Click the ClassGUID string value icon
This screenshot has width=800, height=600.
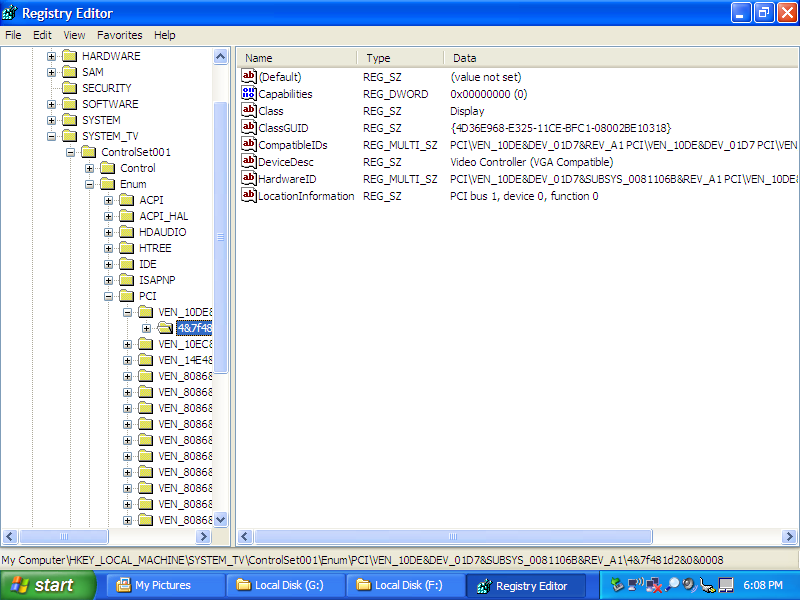coord(248,128)
